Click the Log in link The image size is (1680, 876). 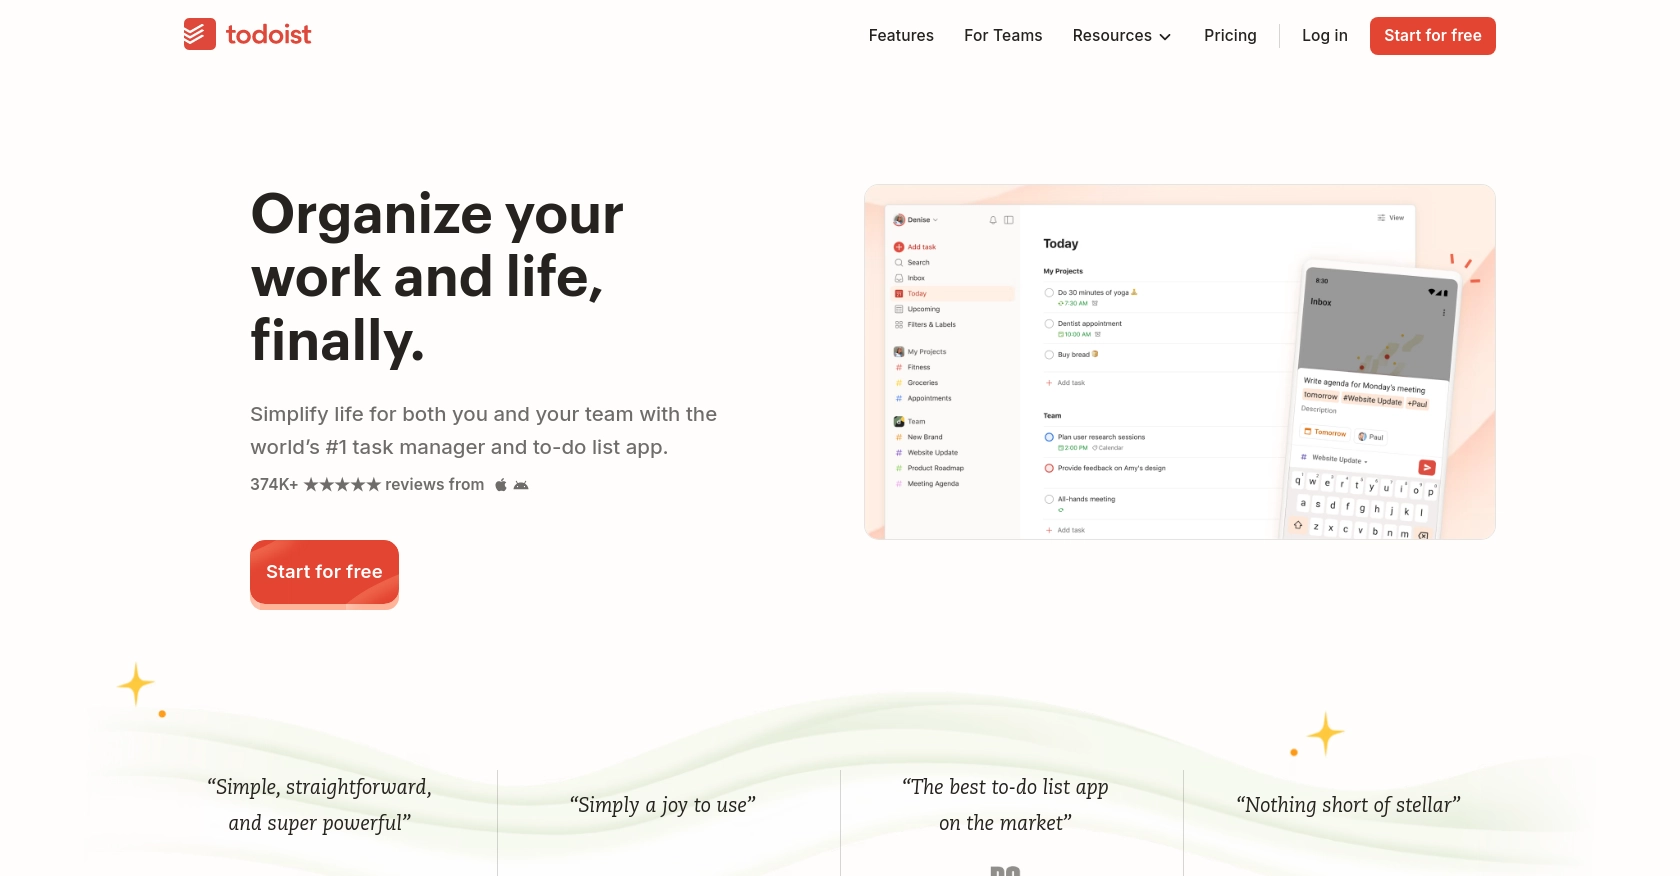pyautogui.click(x=1325, y=36)
